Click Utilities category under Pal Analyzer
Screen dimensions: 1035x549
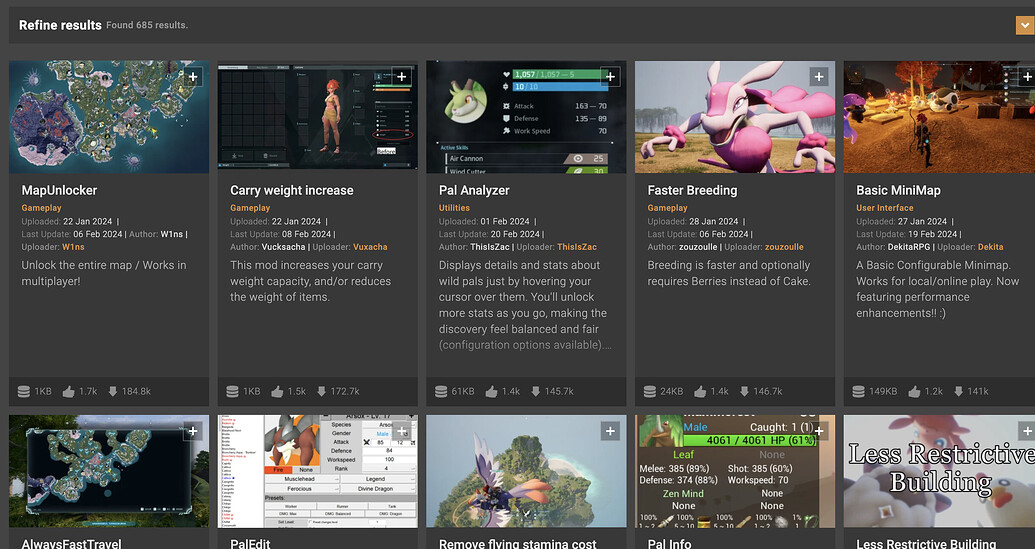454,208
